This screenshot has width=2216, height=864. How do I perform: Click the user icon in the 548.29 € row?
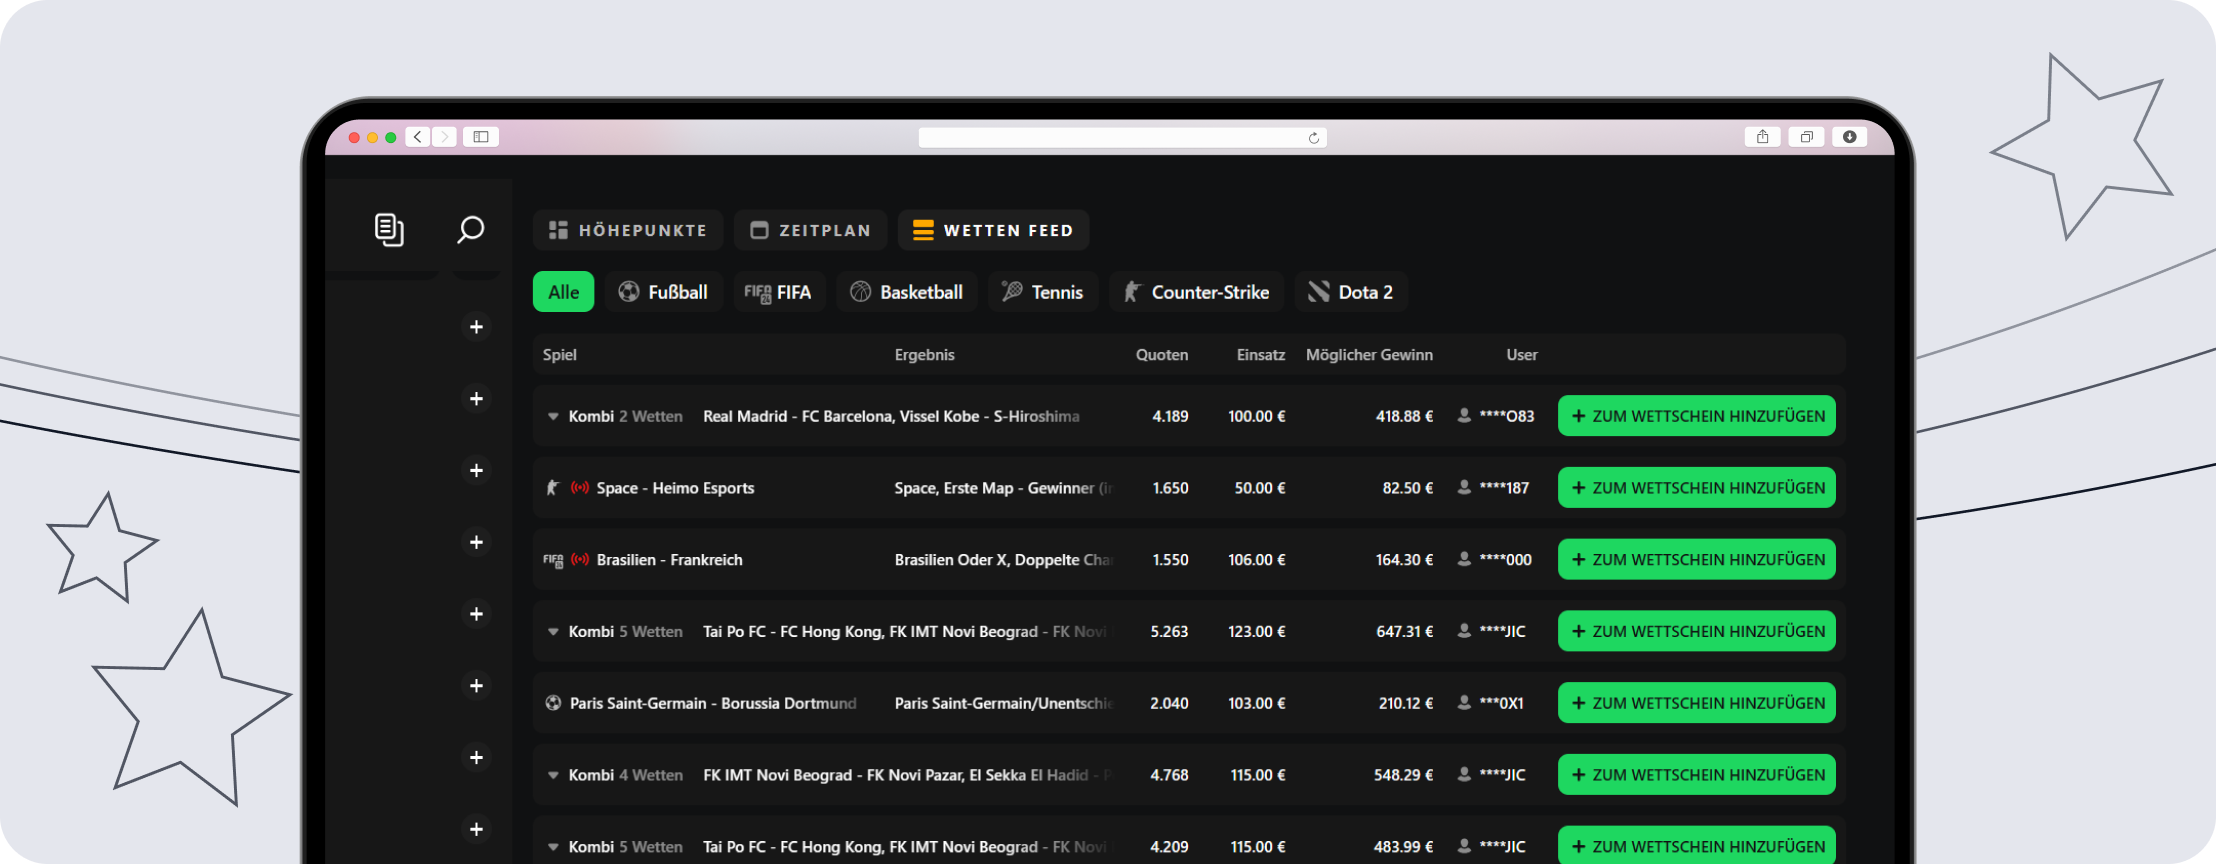(1464, 775)
